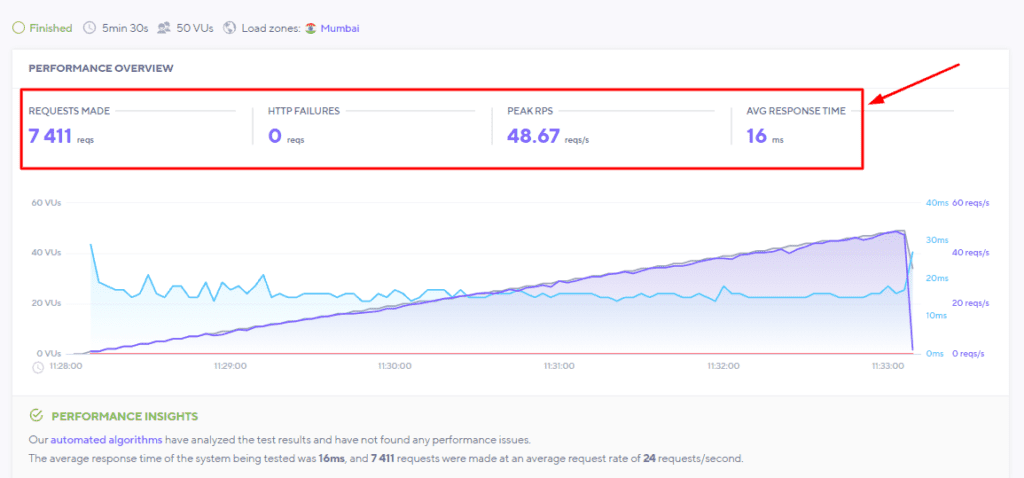Click the PERFORMANCE INSIGHTS heading
Screen dimensions: 1024x478
coord(125,416)
